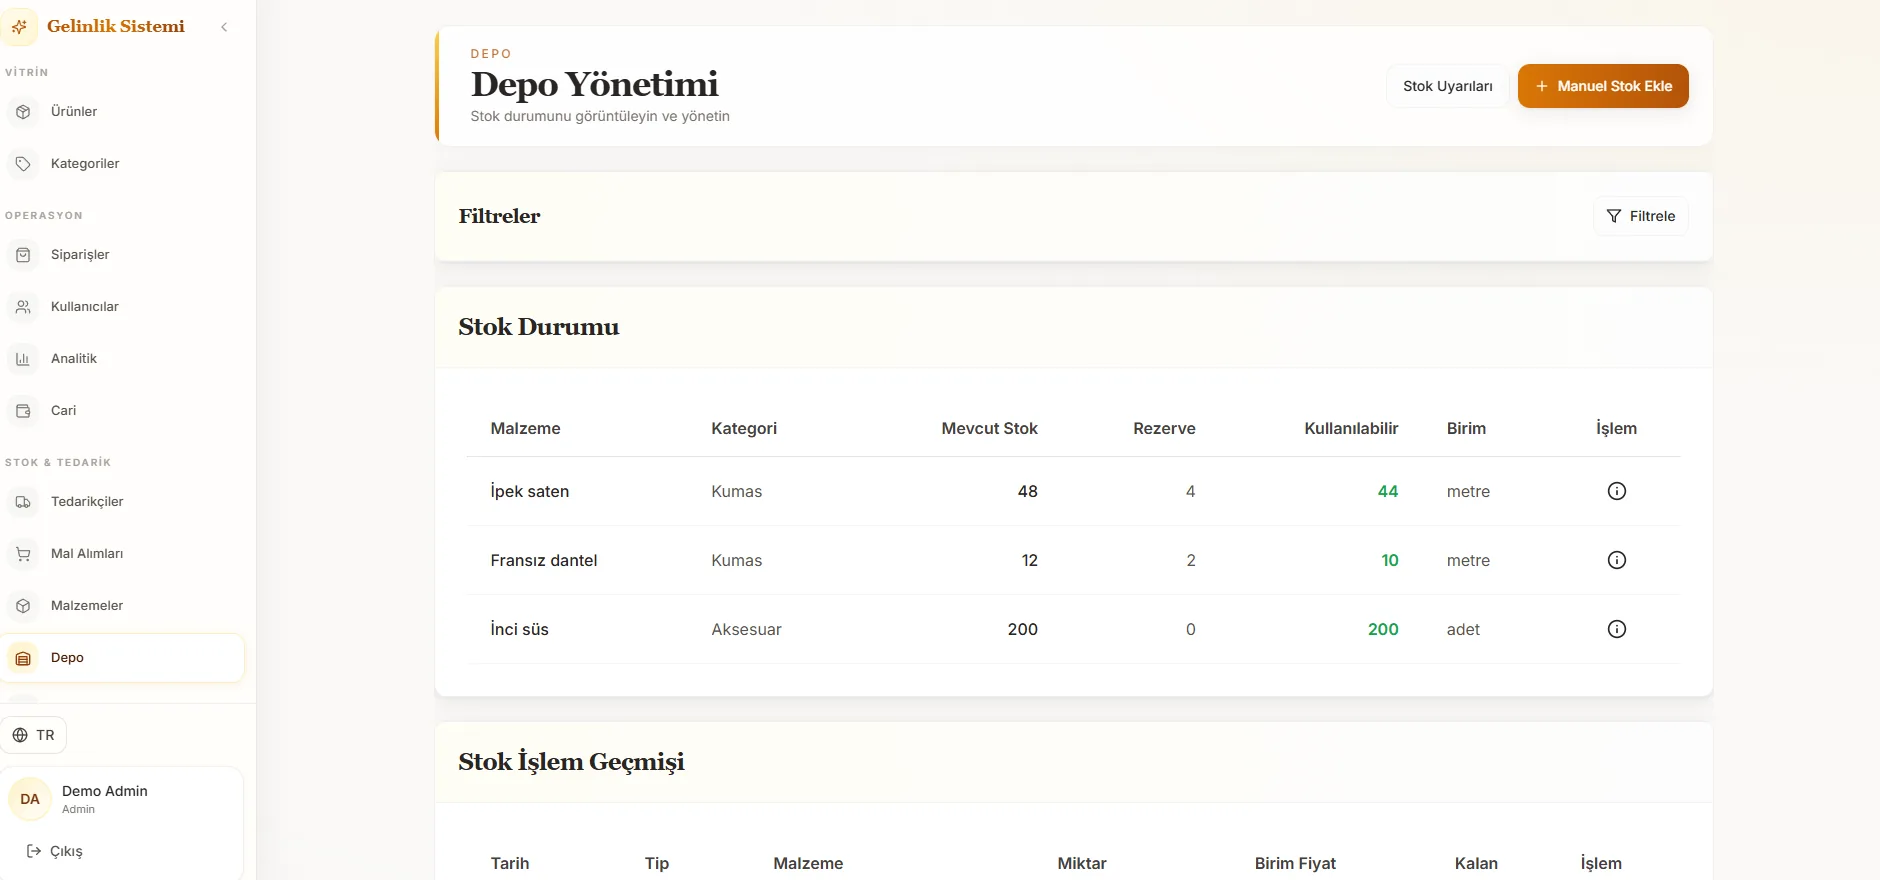The image size is (1880, 880).
Task: Click the Malzemeler box icon
Action: click(x=23, y=606)
